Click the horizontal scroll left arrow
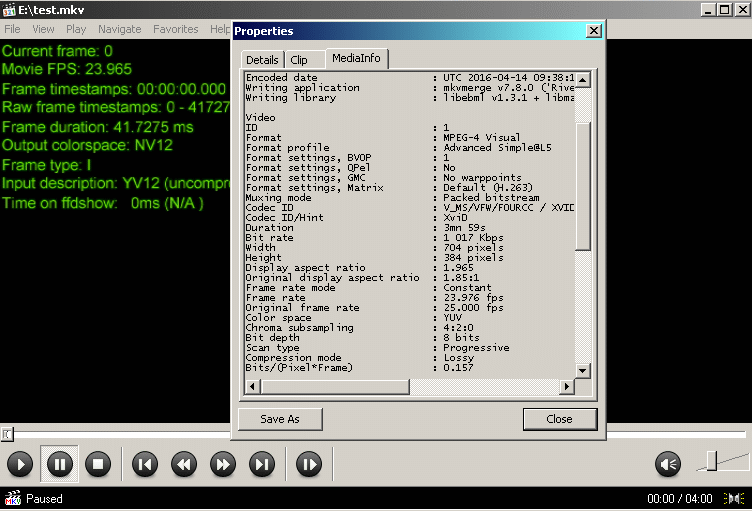Viewport: 752px width, 511px height. click(253, 386)
